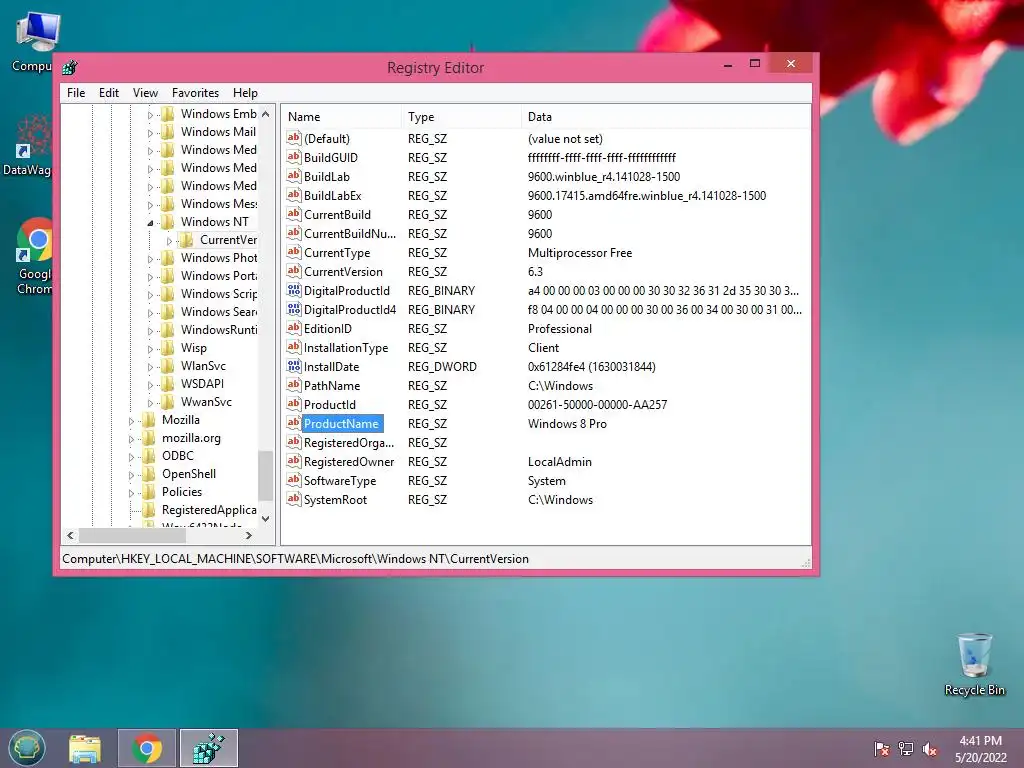1024x768 pixels.
Task: Click the Registry Editor title bar icon
Action: pyautogui.click(x=70, y=67)
